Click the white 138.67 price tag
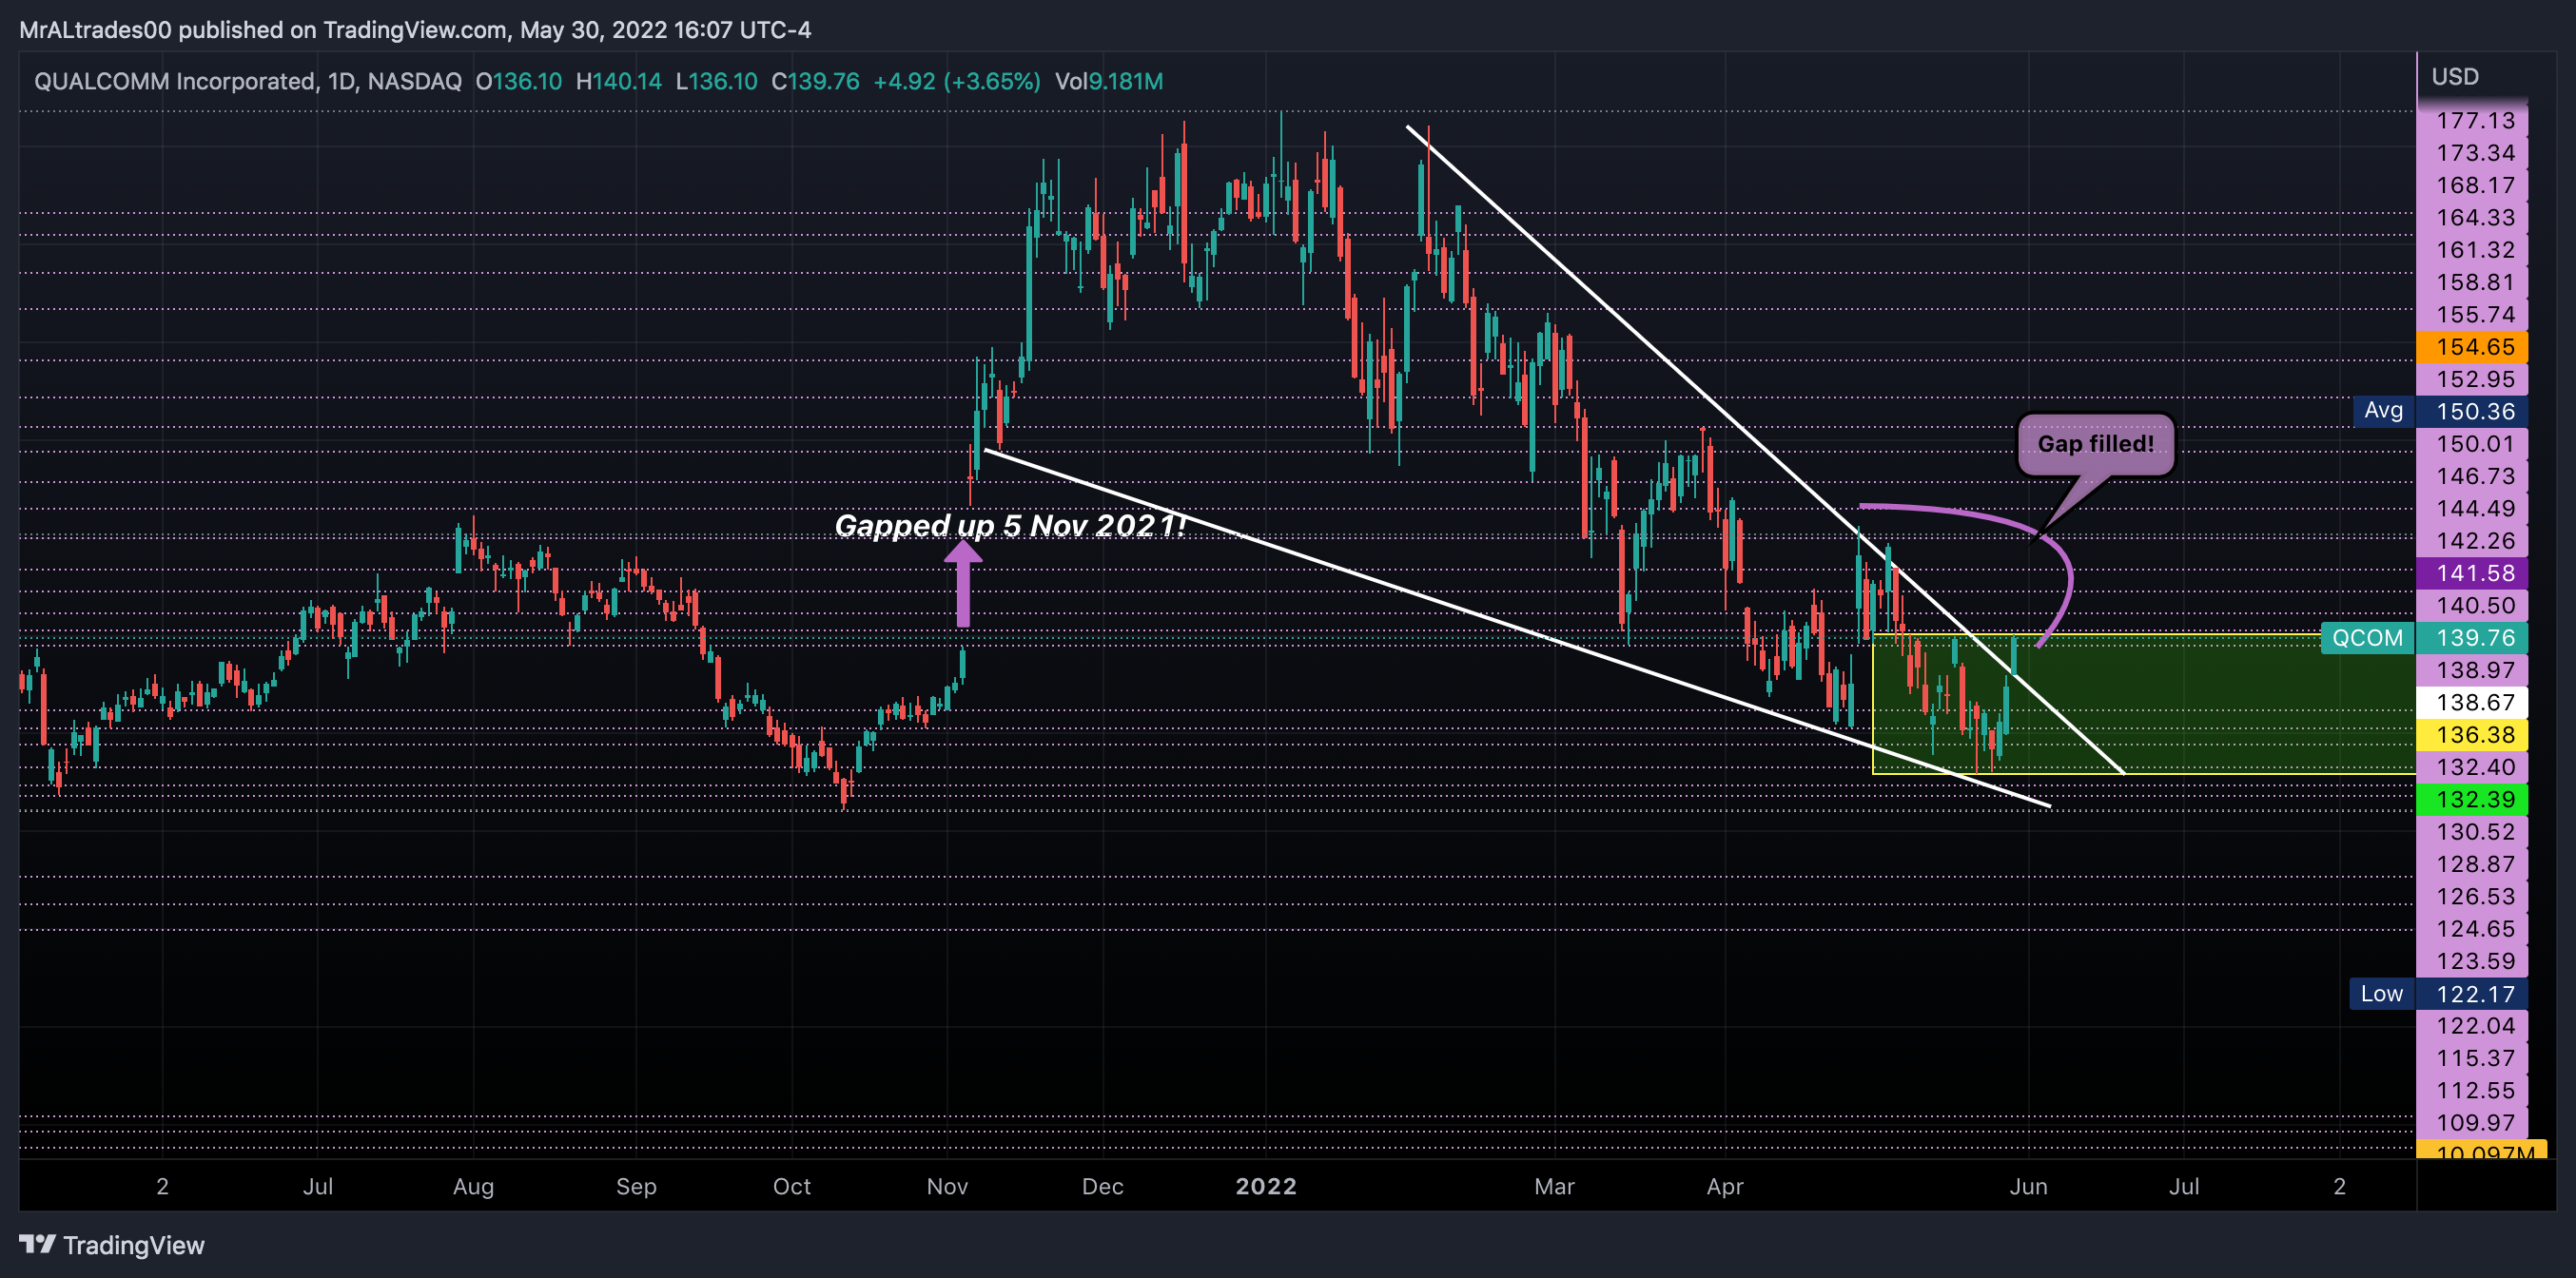The image size is (2576, 1278). click(x=2473, y=702)
